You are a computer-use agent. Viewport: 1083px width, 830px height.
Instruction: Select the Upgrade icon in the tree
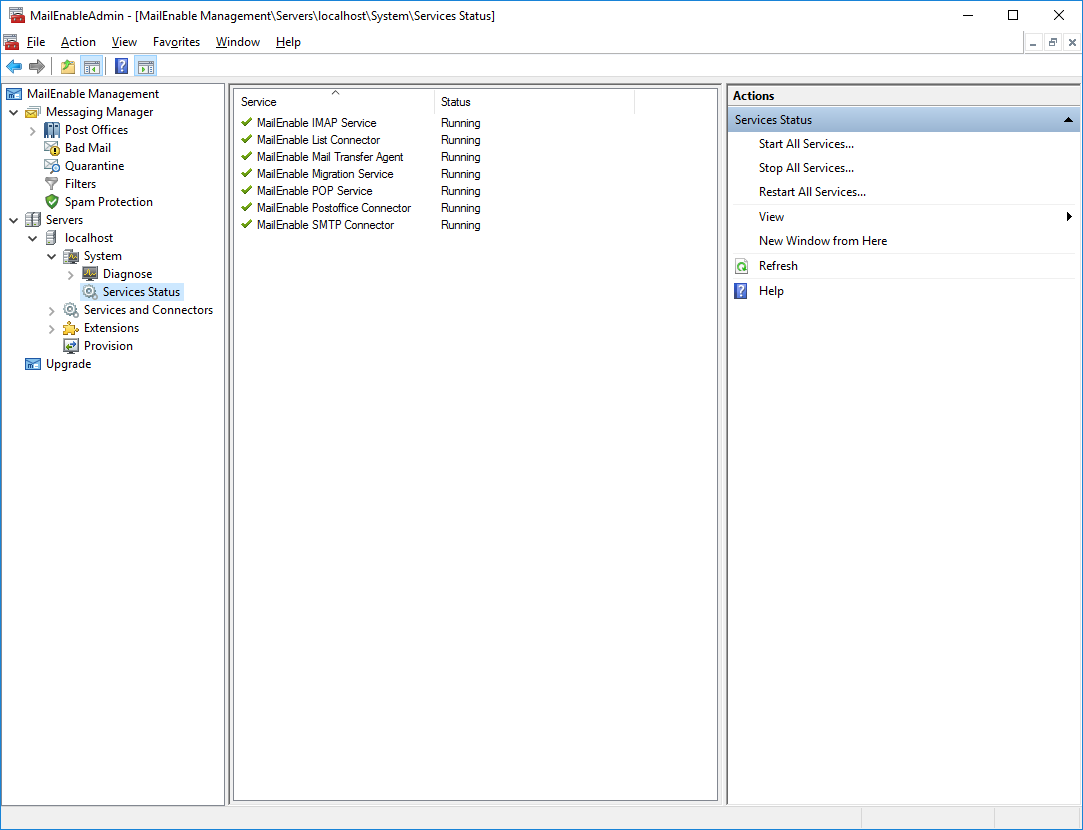tap(33, 363)
